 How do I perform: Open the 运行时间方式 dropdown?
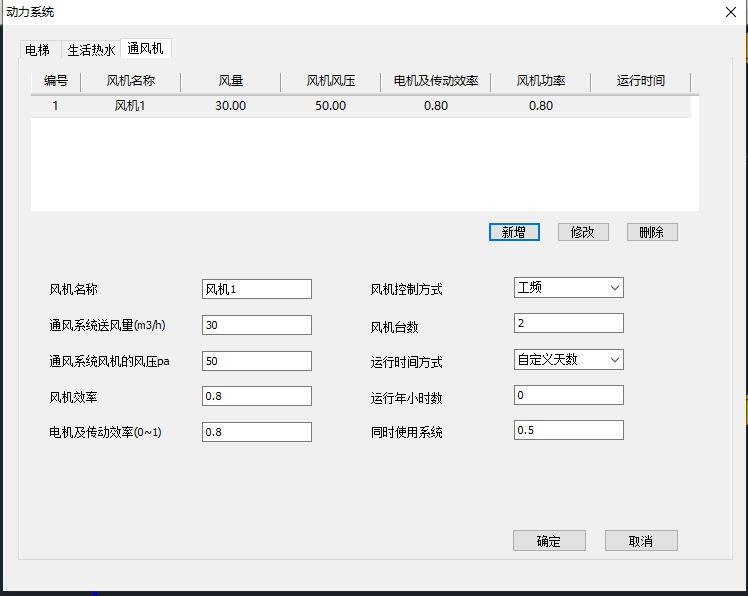click(568, 360)
